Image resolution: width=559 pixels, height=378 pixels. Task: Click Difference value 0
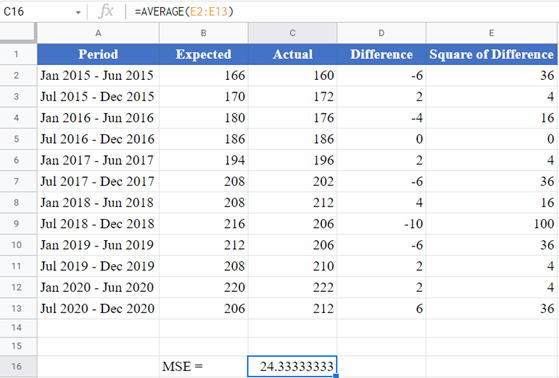click(381, 139)
